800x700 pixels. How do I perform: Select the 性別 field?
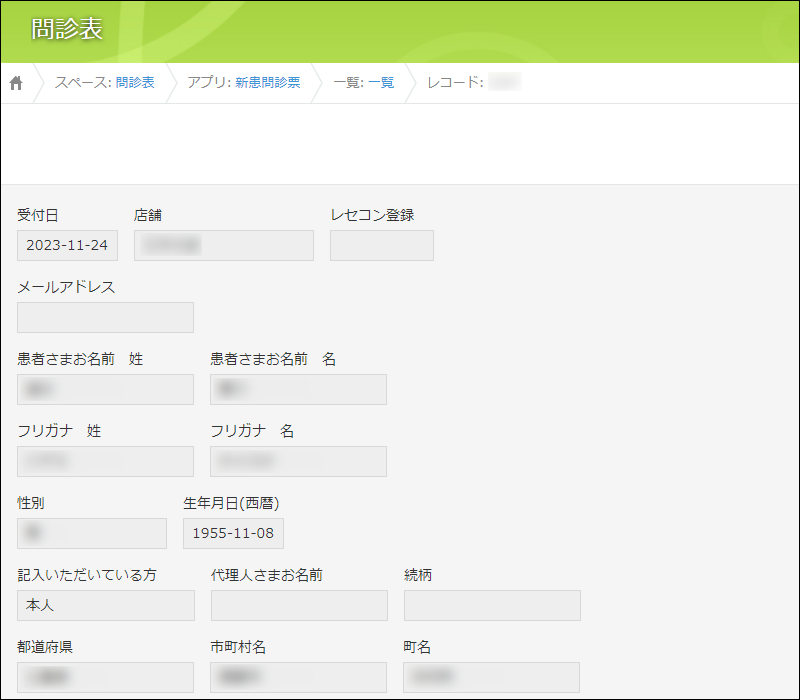pyautogui.click(x=92, y=533)
